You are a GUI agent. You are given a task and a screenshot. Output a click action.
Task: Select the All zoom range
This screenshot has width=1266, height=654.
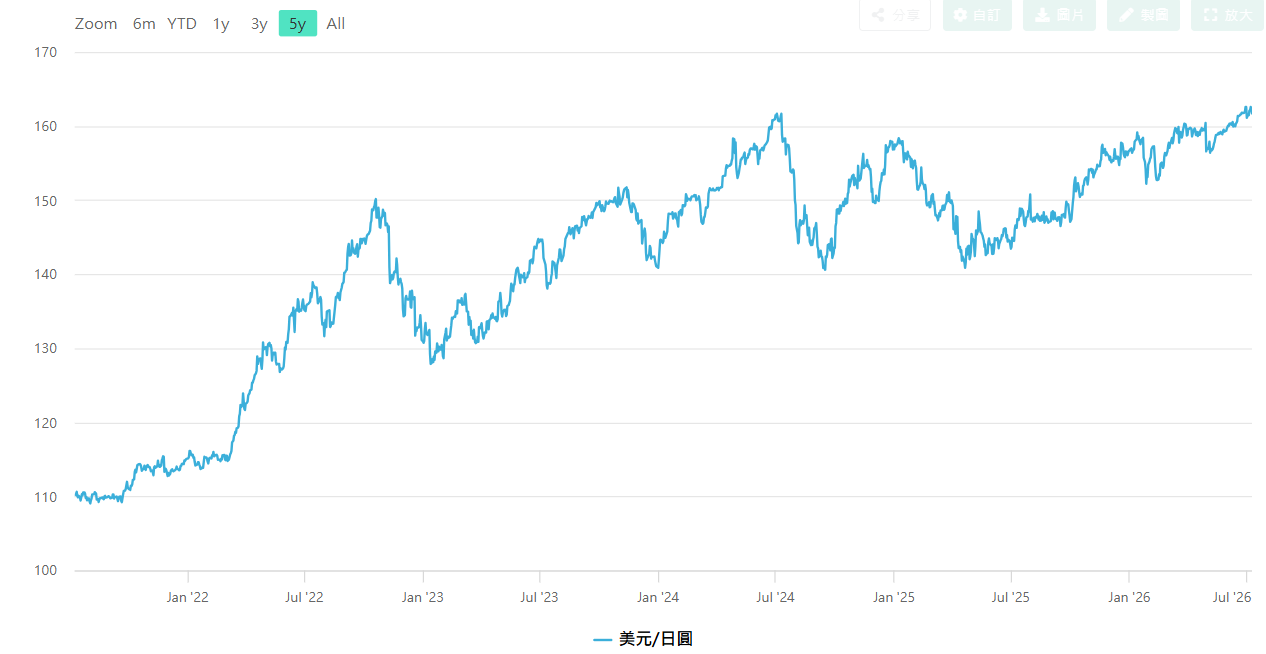pos(336,24)
